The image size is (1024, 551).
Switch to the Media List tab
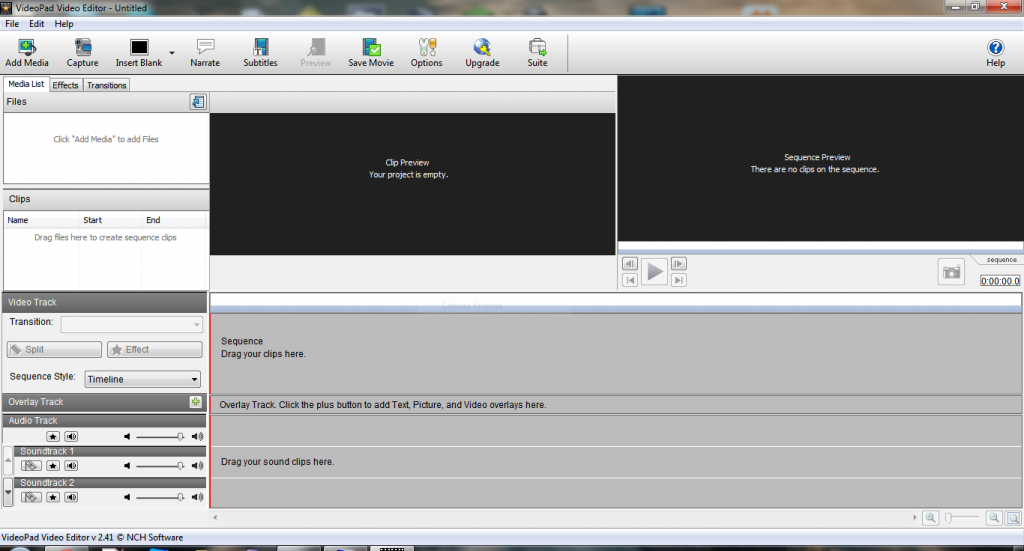(x=26, y=84)
